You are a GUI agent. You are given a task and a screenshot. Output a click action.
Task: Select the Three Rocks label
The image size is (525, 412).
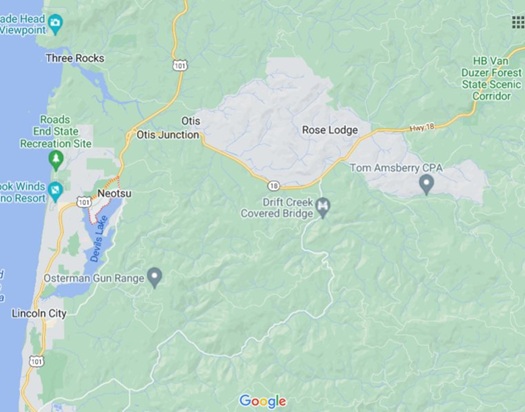pyautogui.click(x=75, y=58)
